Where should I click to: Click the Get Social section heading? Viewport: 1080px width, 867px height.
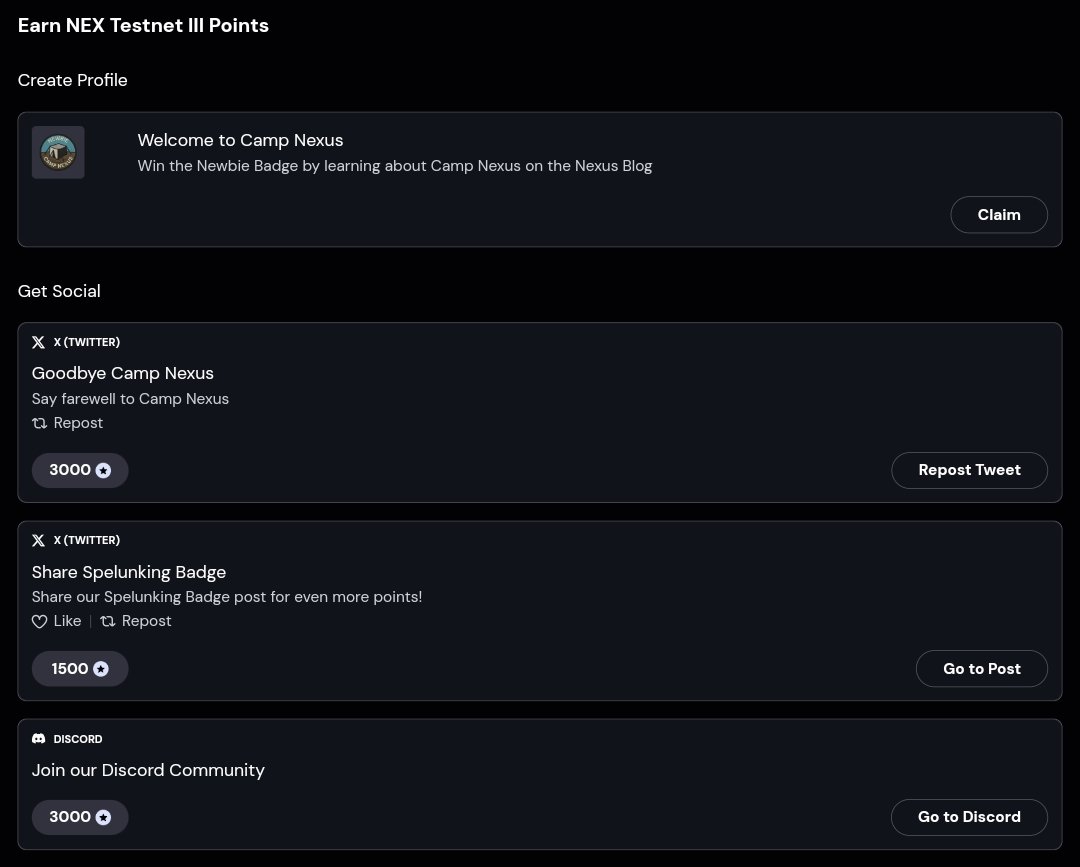click(x=59, y=291)
